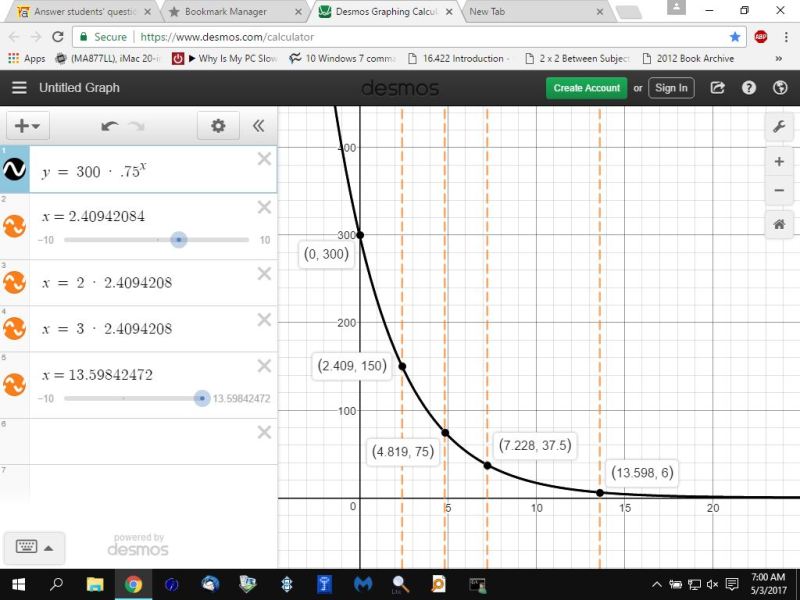Screen dimensions: 800x600
Task: Click the 10 upper bound of first slider
Action: click(265, 240)
